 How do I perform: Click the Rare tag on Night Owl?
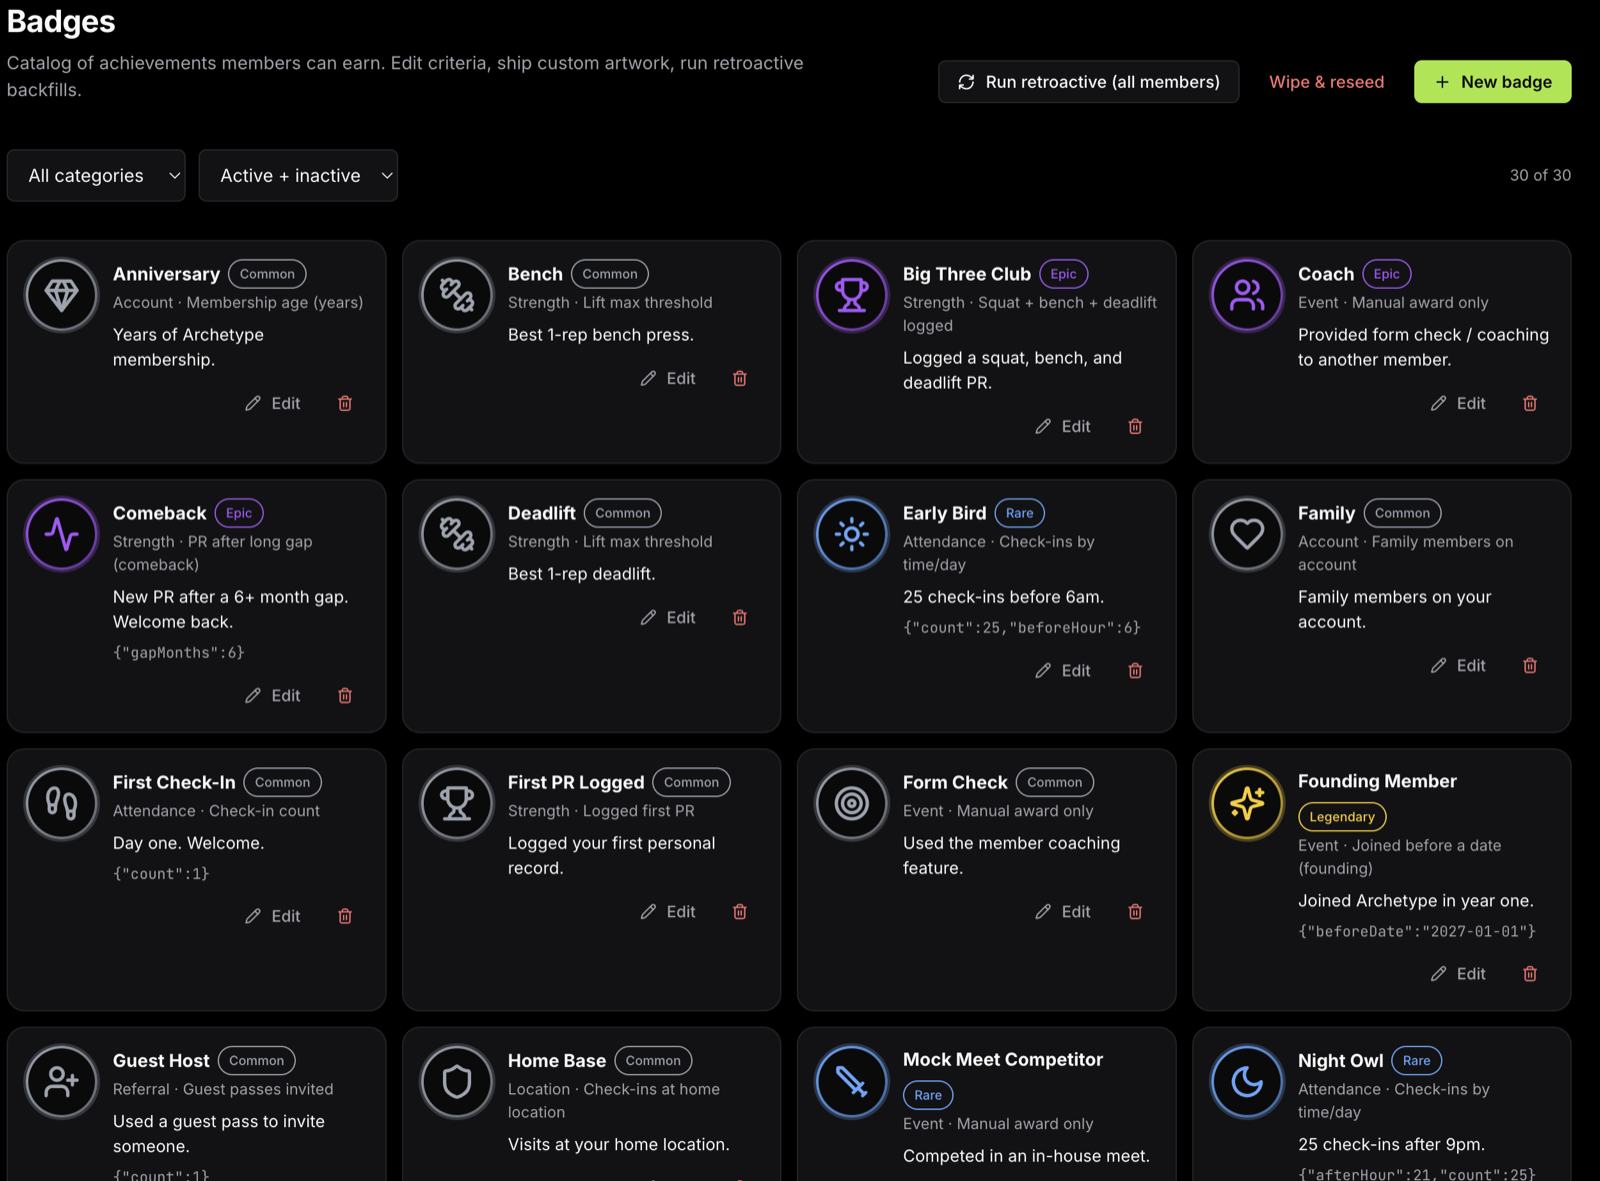point(1416,1060)
